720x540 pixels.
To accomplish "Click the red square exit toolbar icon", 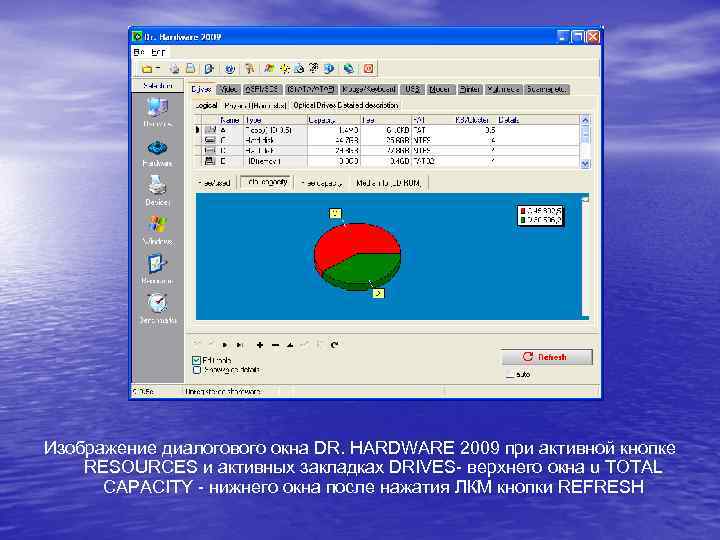I will (x=368, y=69).
